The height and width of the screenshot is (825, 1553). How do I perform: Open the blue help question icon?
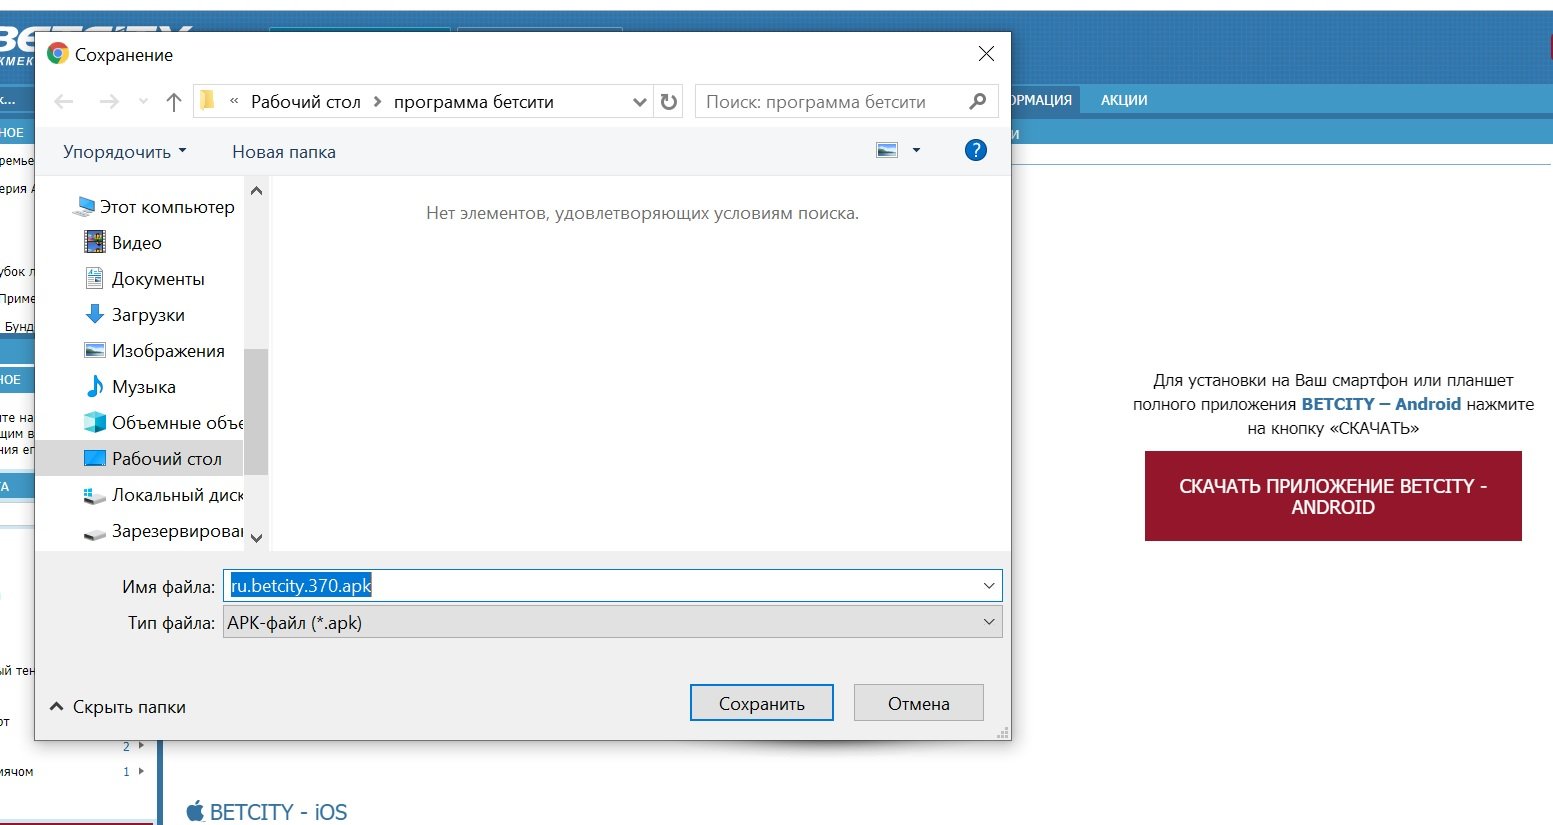(975, 151)
